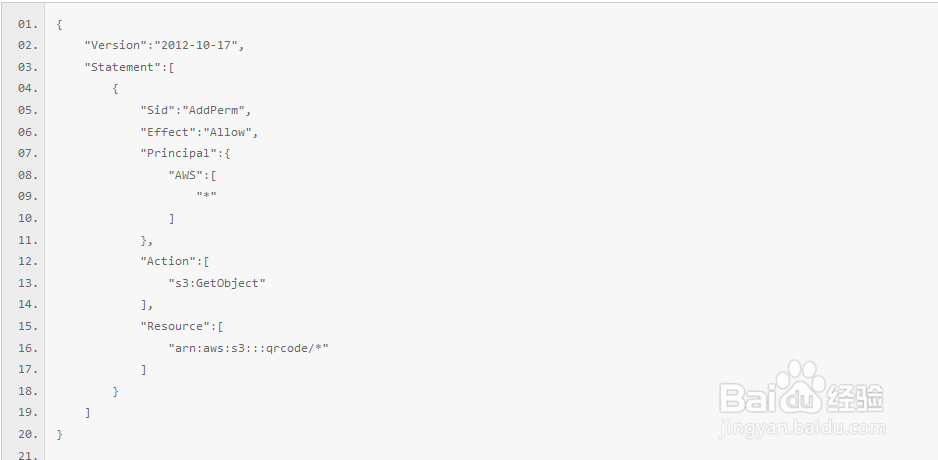Click the "Version" key in the code

click(115, 45)
